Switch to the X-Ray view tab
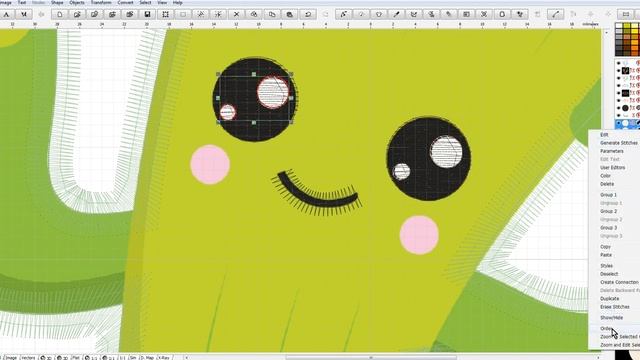 (x=164, y=357)
